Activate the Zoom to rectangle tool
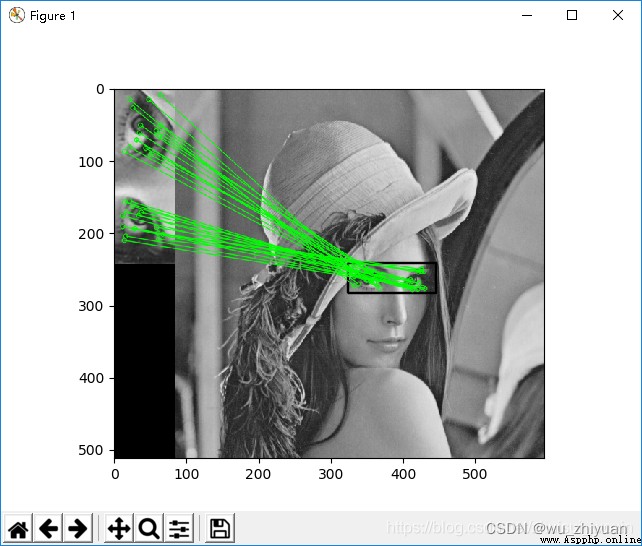The width and height of the screenshot is (642, 546). (149, 528)
